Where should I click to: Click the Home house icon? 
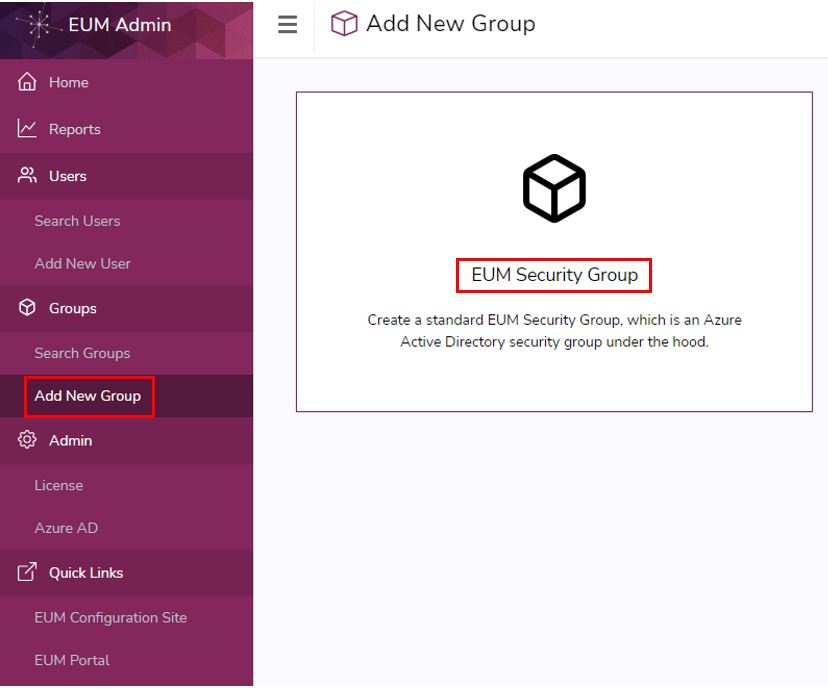27,82
